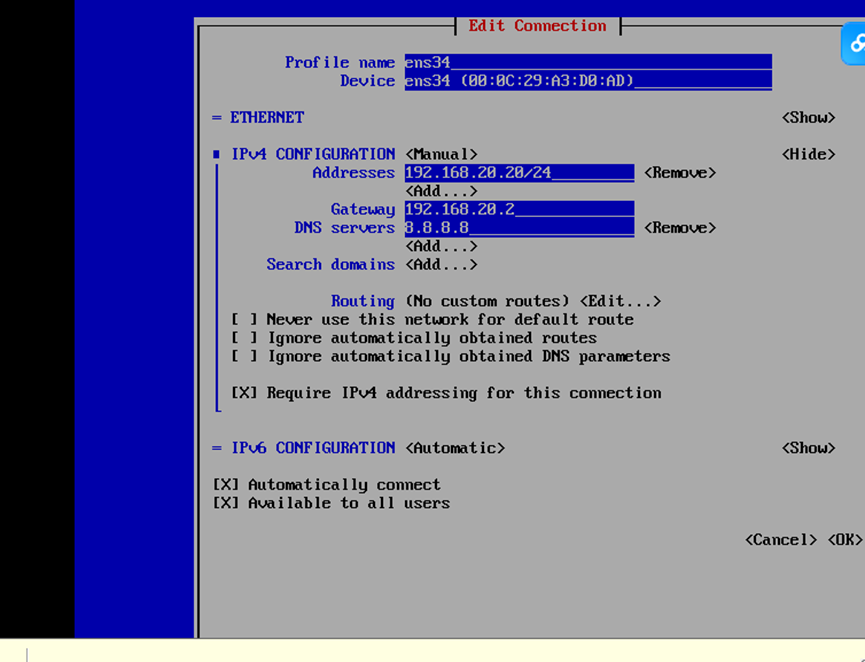This screenshot has width=865, height=662.
Task: Click the IPv6 CONFIGURATION heading
Action: click(313, 448)
